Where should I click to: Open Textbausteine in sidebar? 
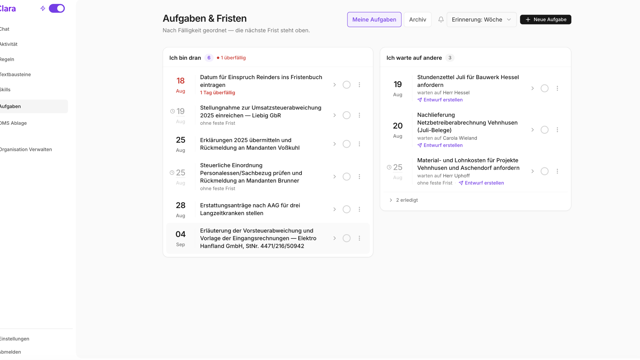click(x=16, y=74)
